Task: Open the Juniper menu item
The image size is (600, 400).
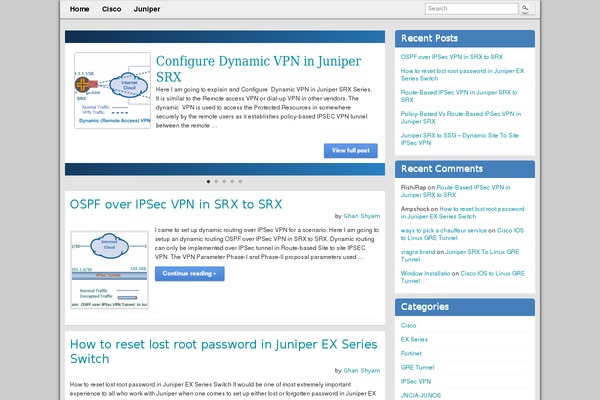Action: tap(147, 9)
